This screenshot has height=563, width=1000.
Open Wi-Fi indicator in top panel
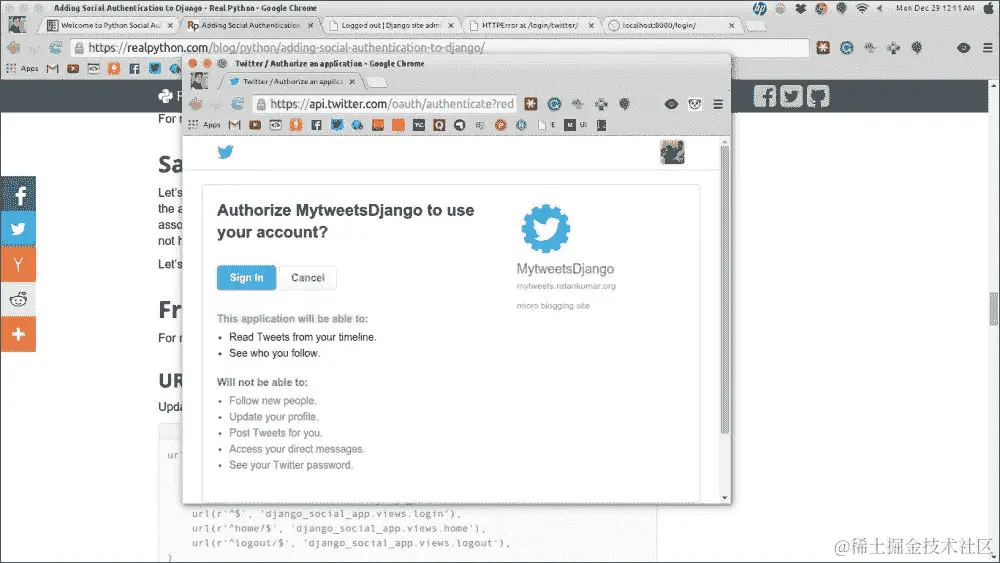coord(862,8)
